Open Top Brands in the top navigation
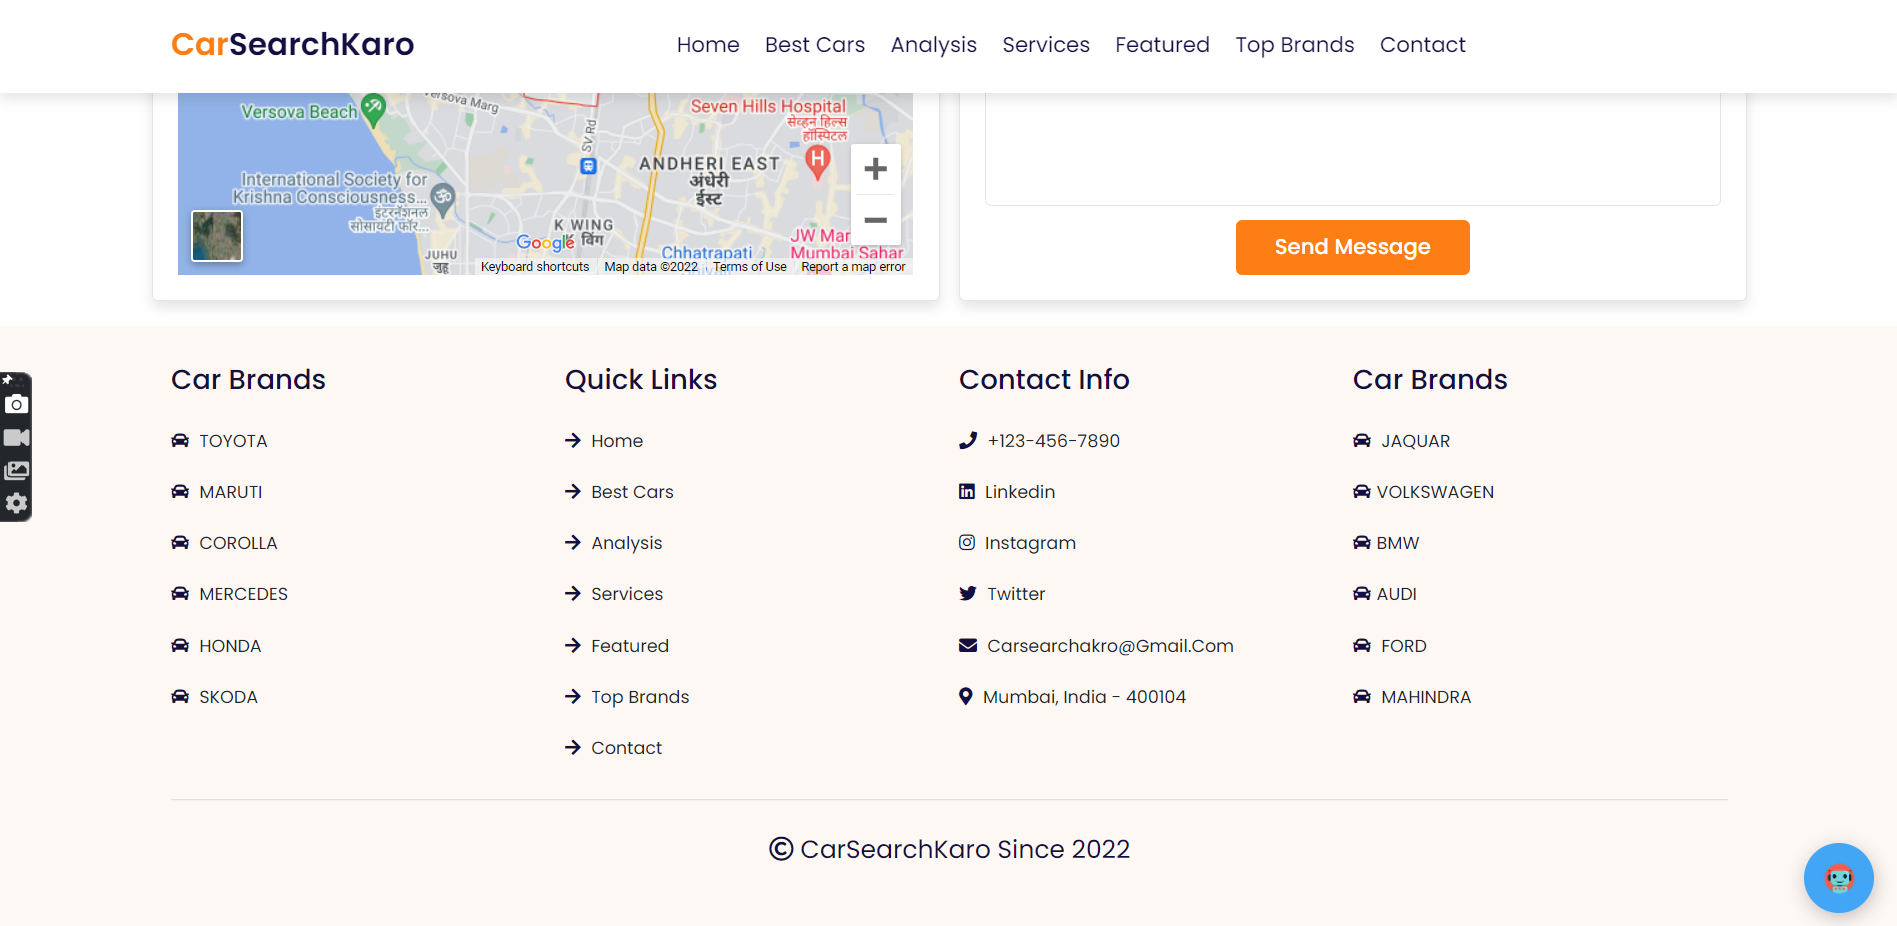 [1295, 45]
